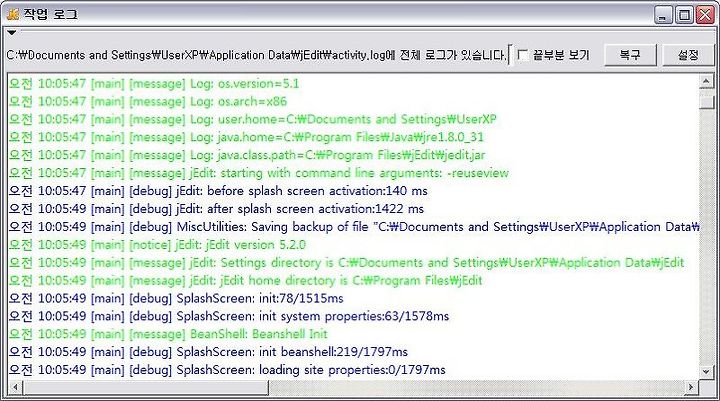This screenshot has height=401, width=720.
Task: Close the 작업 로그 window
Action: 705,15
